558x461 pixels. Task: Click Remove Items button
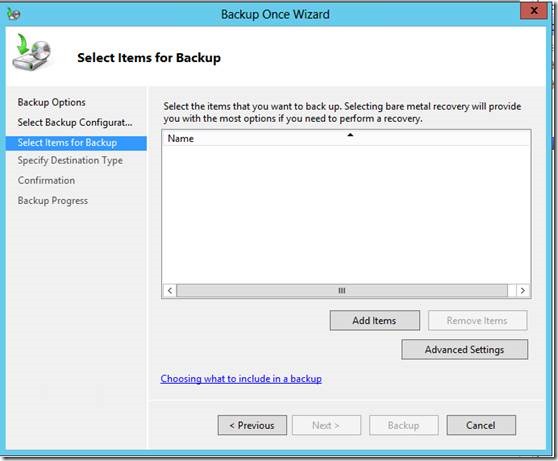click(x=477, y=320)
